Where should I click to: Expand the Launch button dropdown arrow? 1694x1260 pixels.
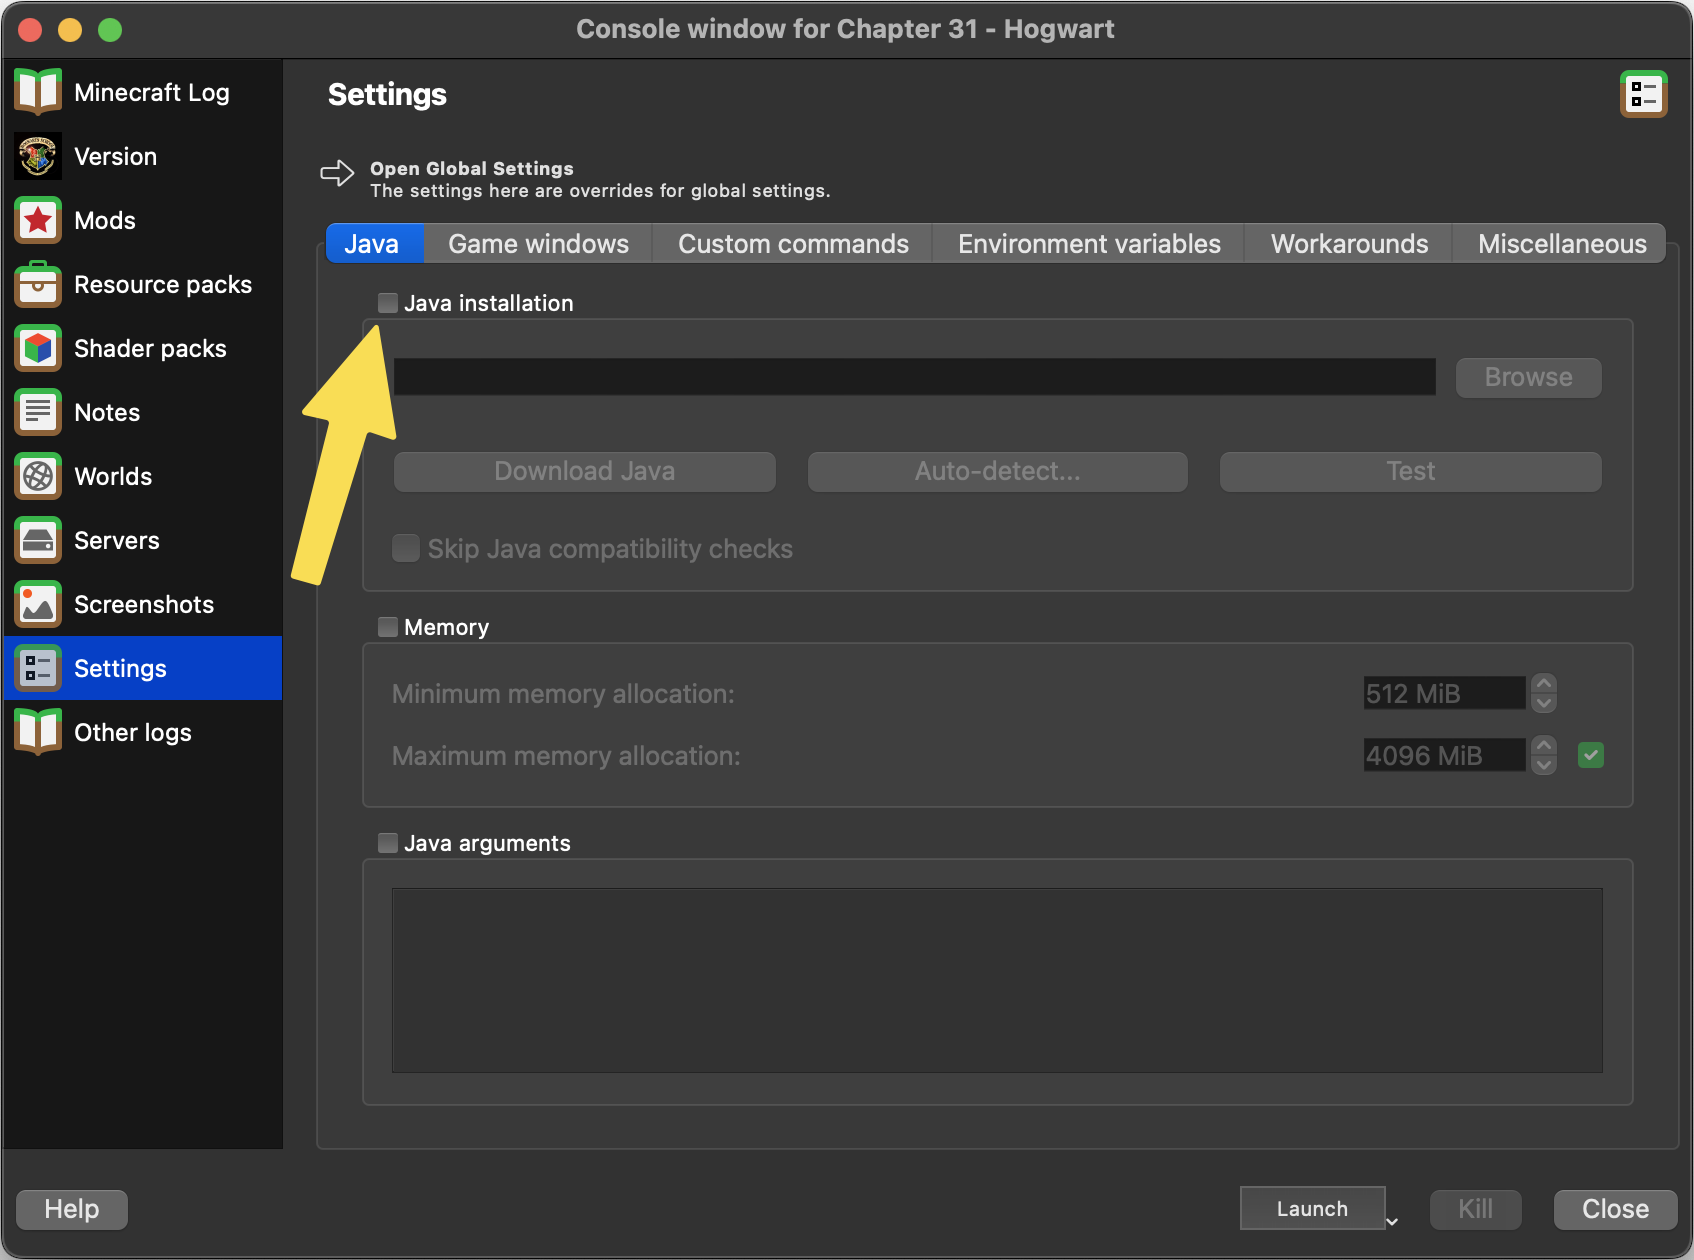[x=1392, y=1221]
